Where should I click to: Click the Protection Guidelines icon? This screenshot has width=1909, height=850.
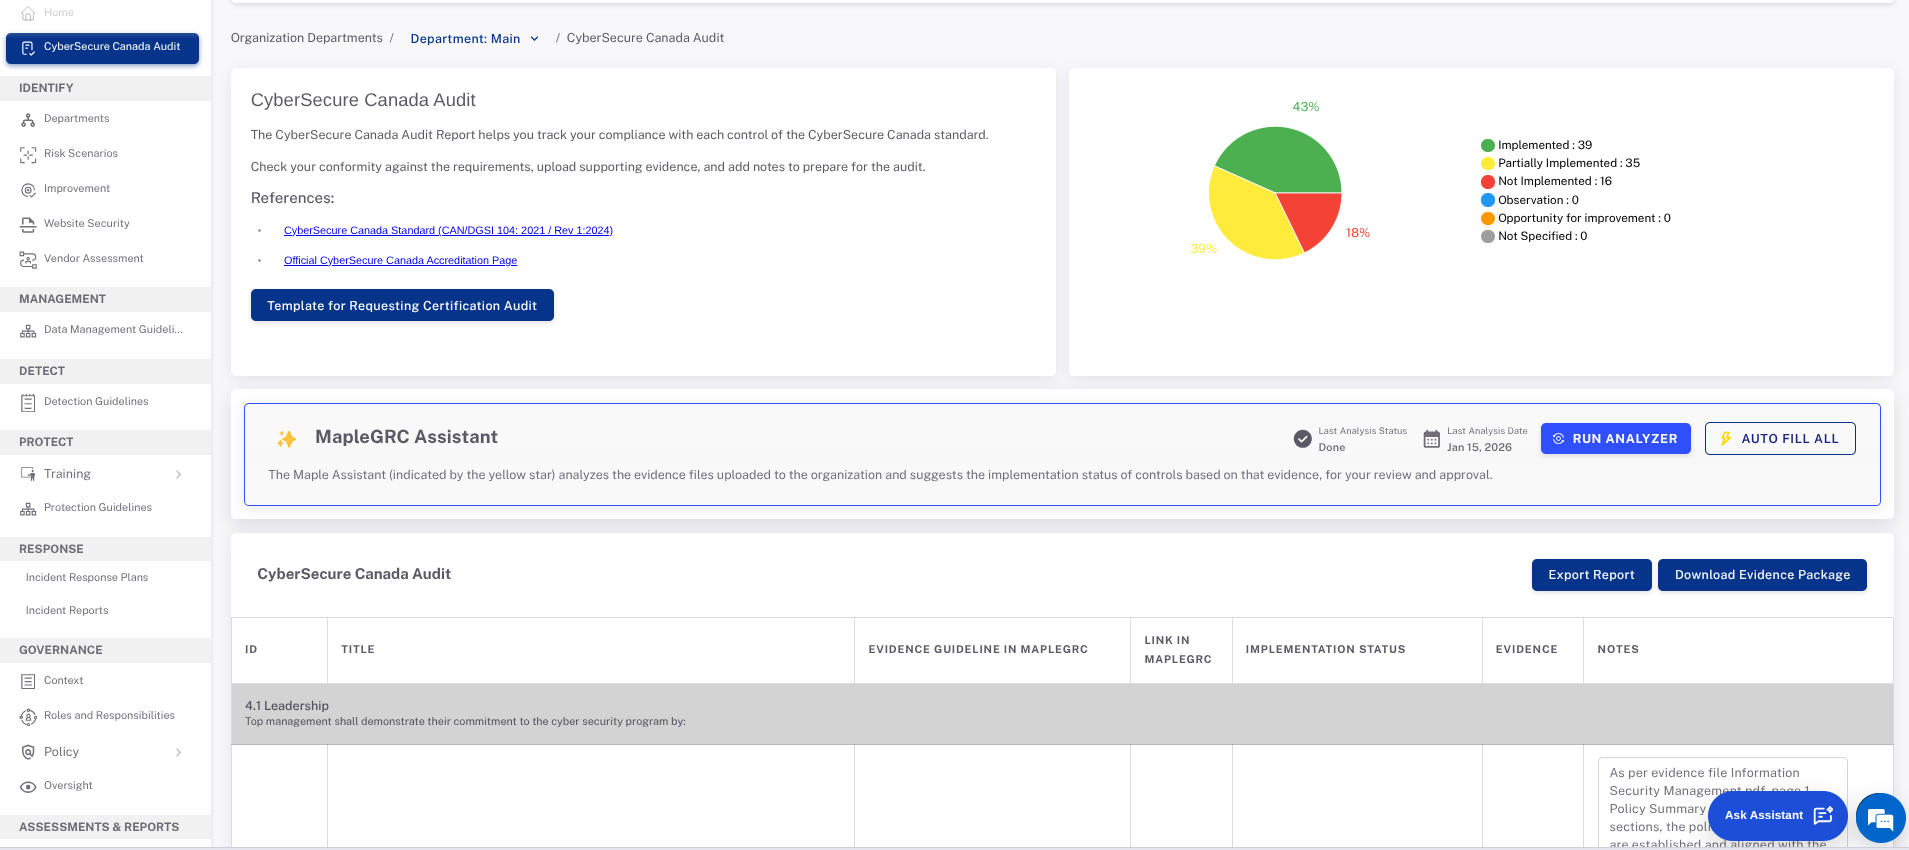point(28,508)
